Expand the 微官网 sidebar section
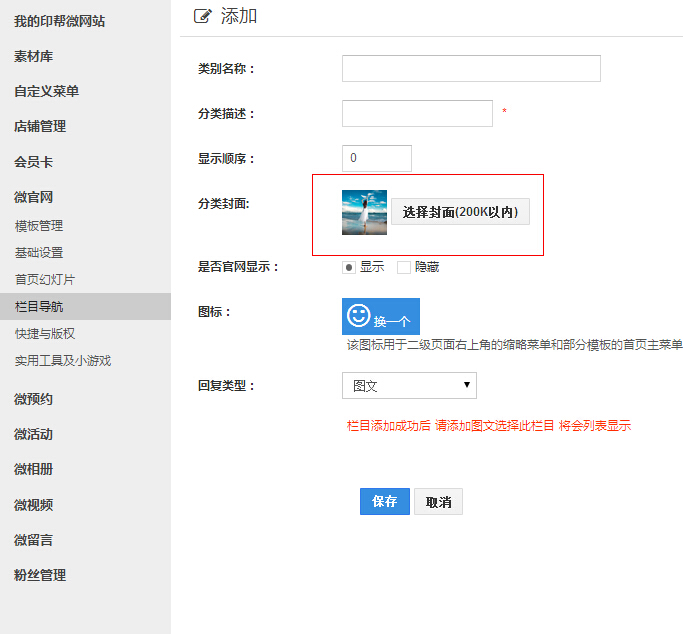 [x=33, y=197]
